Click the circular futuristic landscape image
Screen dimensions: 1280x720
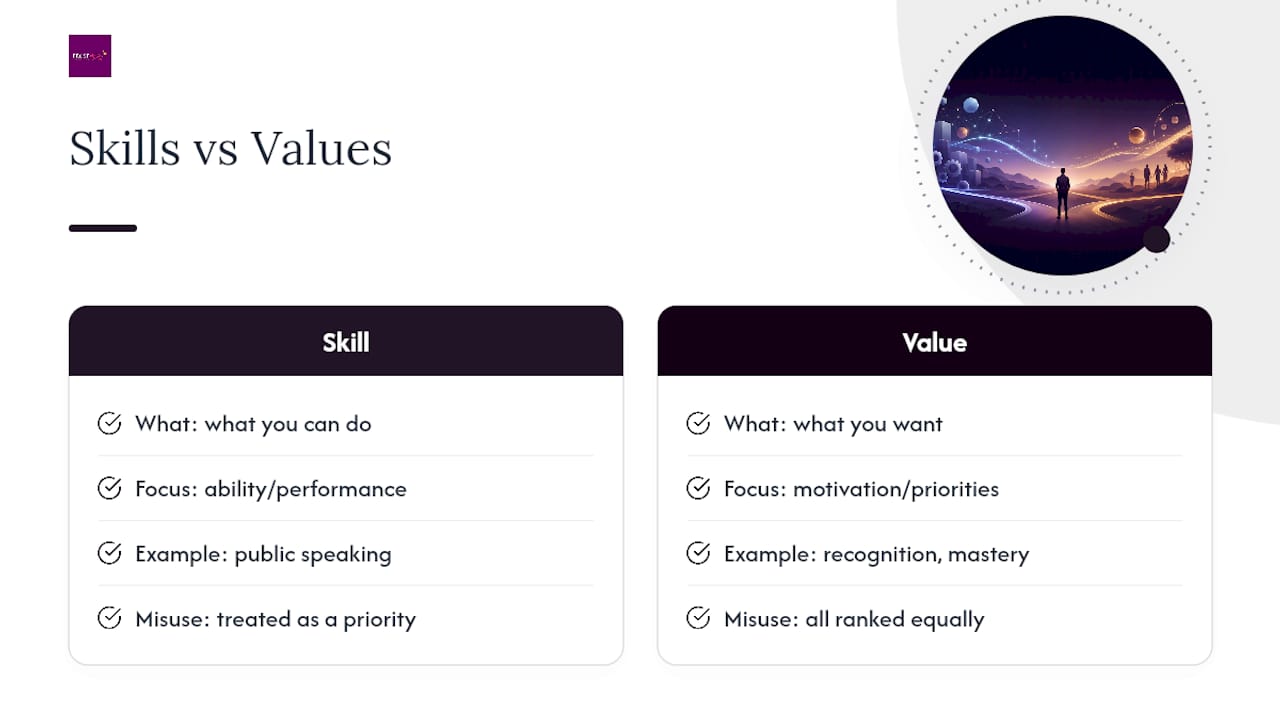[x=1062, y=145]
